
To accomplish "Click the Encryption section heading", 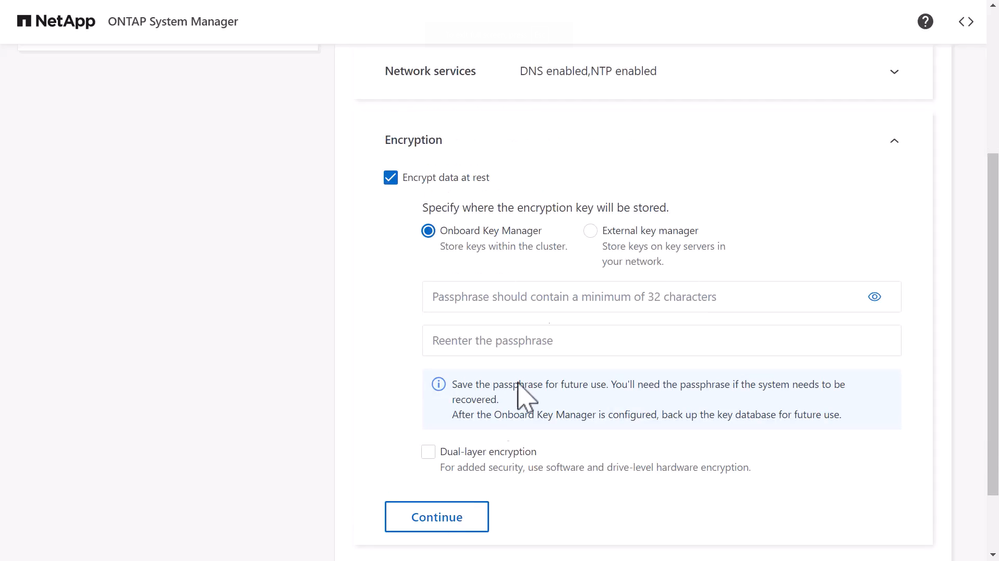I will pos(413,140).
